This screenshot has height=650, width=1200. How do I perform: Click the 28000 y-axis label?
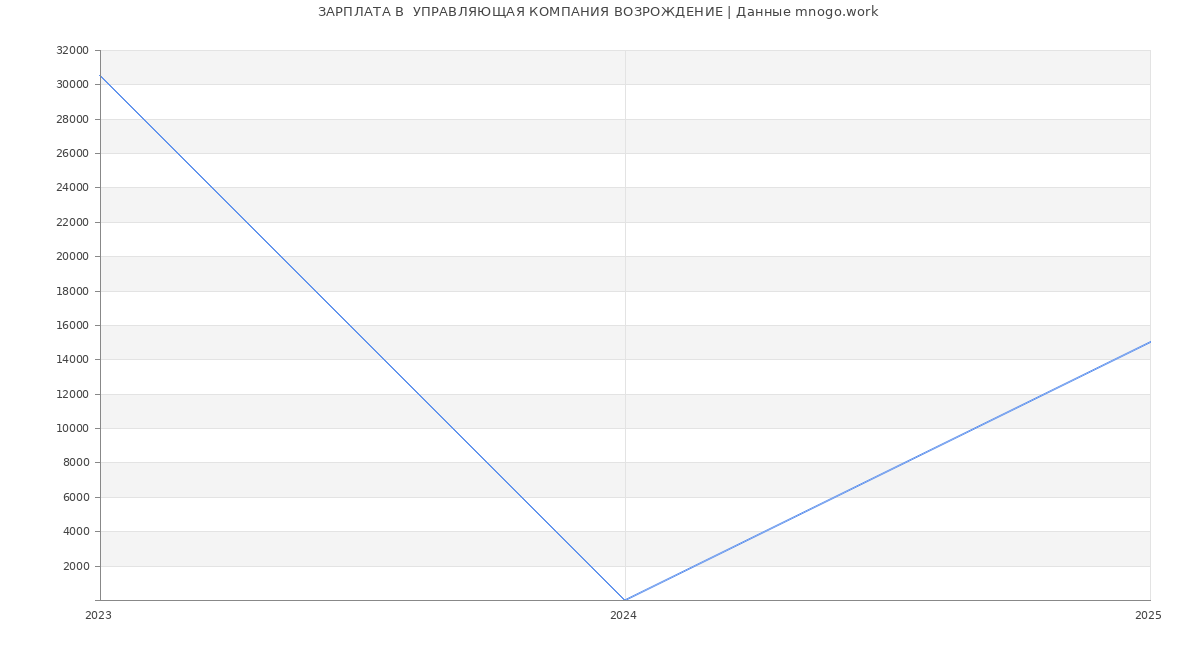72,119
